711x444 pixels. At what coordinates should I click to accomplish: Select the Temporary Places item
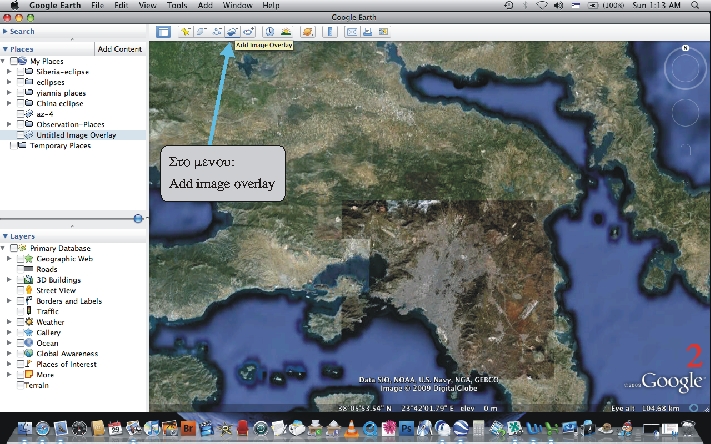tap(60, 146)
